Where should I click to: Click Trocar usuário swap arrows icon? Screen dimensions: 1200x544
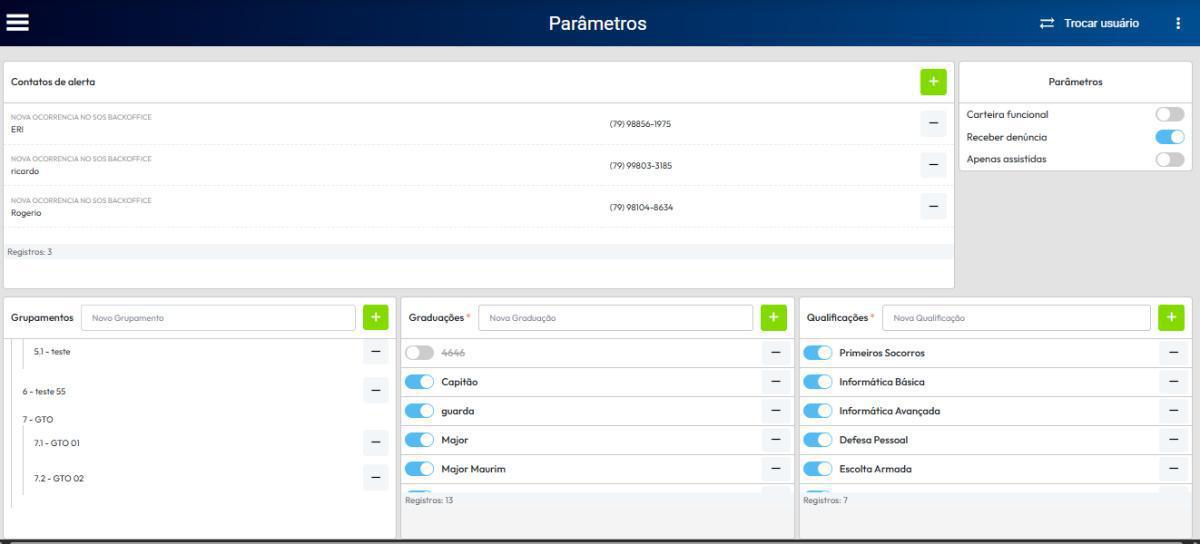[x=1047, y=23]
